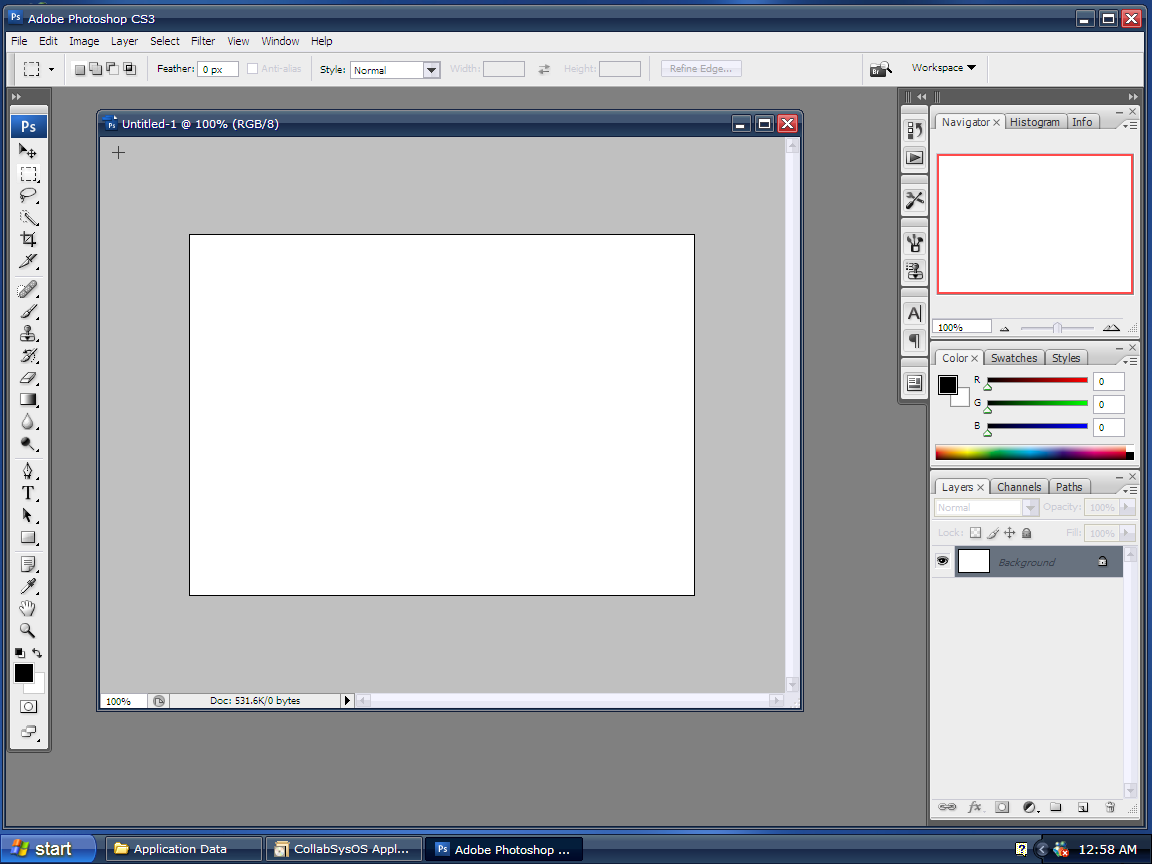Select the Horizontal Type tool
Screen dimensions: 1152x864
[x=28, y=493]
